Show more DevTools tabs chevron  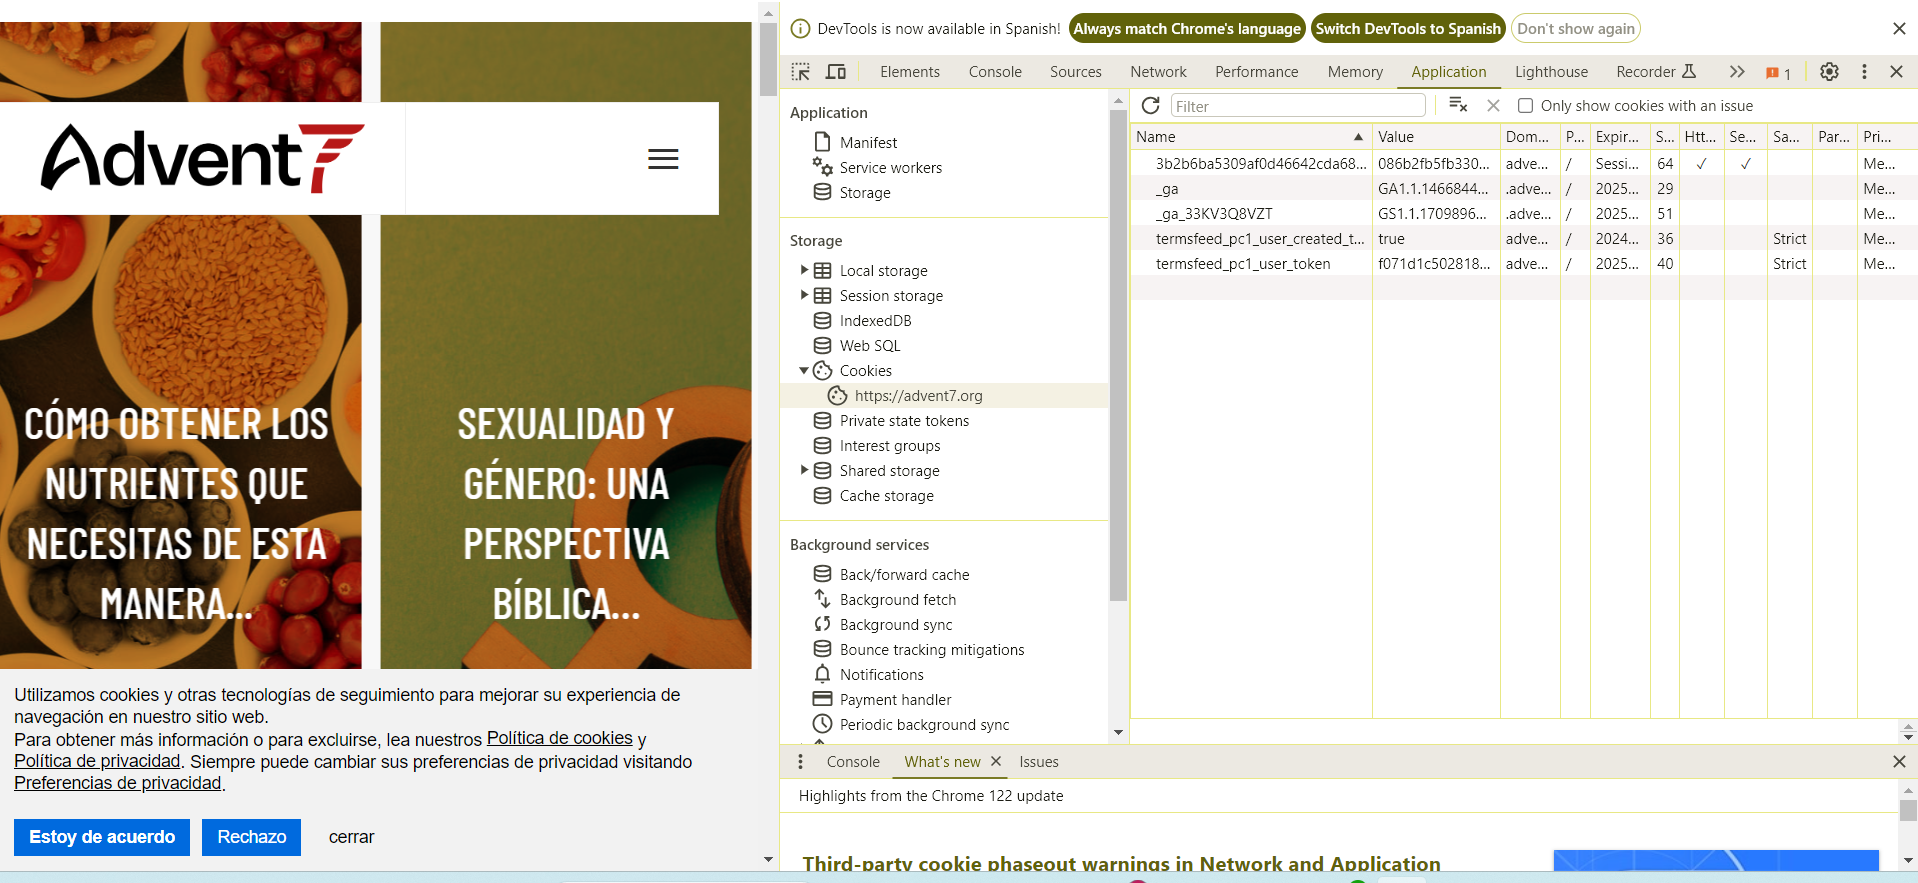[x=1737, y=72]
